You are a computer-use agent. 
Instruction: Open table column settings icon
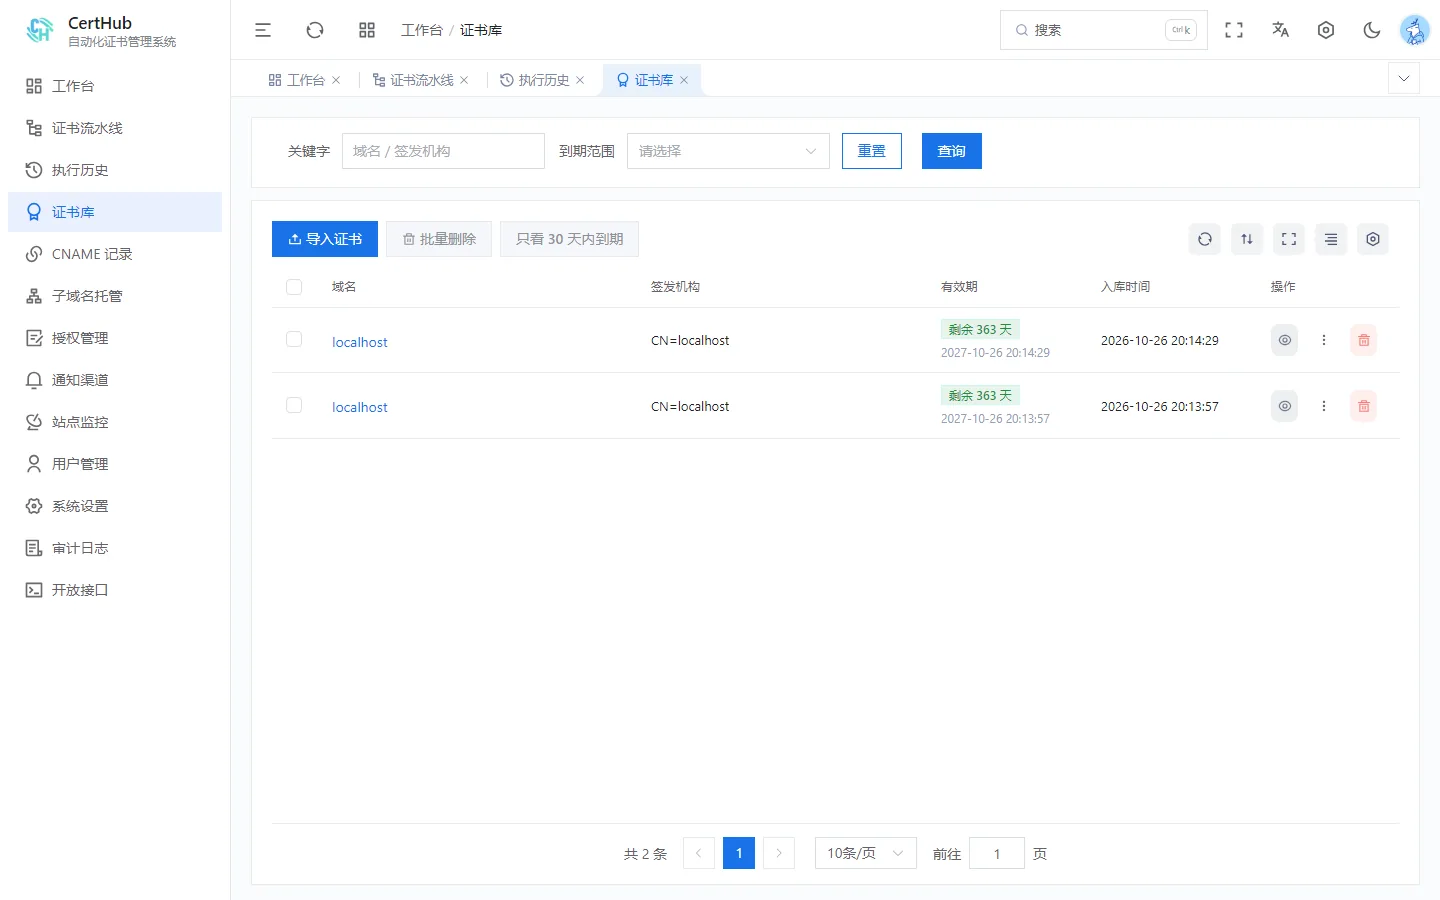[1373, 239]
